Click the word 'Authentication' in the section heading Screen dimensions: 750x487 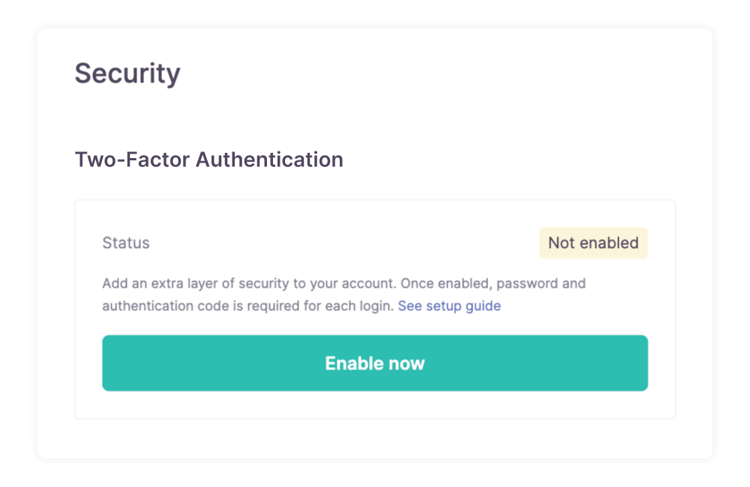click(x=268, y=159)
